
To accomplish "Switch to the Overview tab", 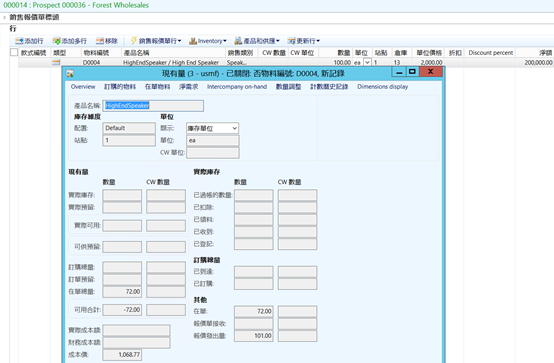I will tap(83, 87).
